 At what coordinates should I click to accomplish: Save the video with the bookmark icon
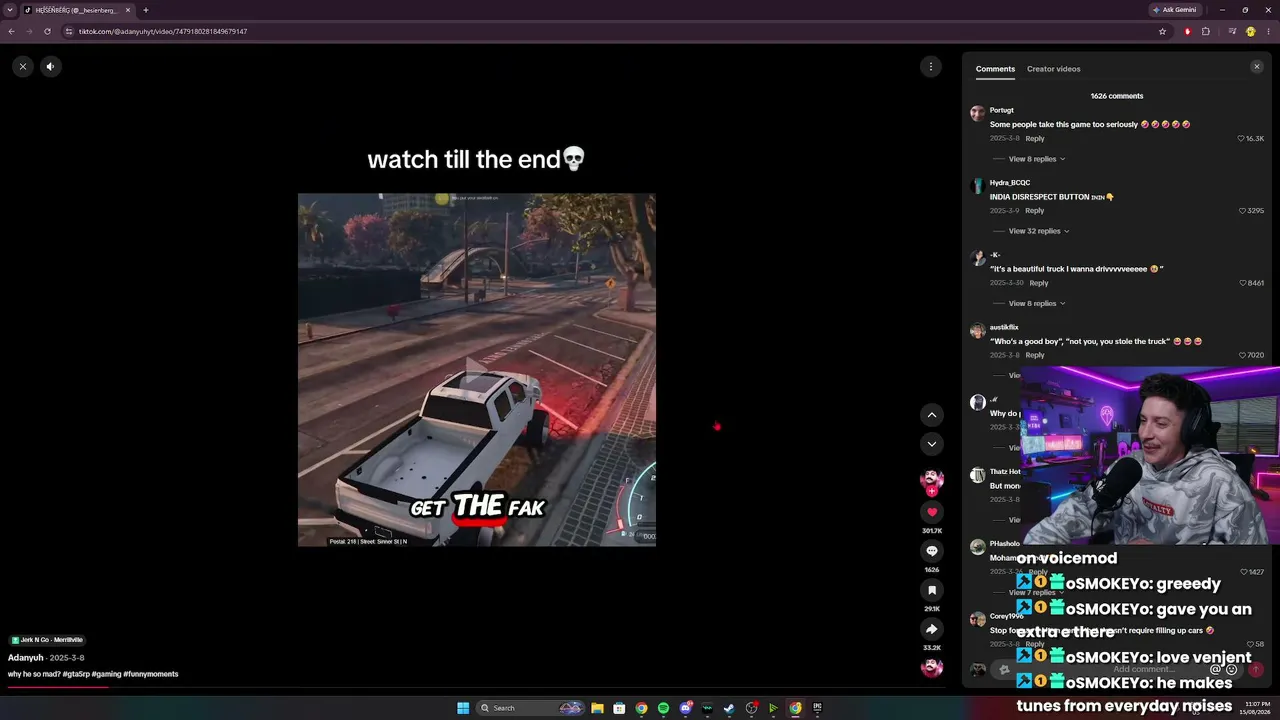(932, 590)
